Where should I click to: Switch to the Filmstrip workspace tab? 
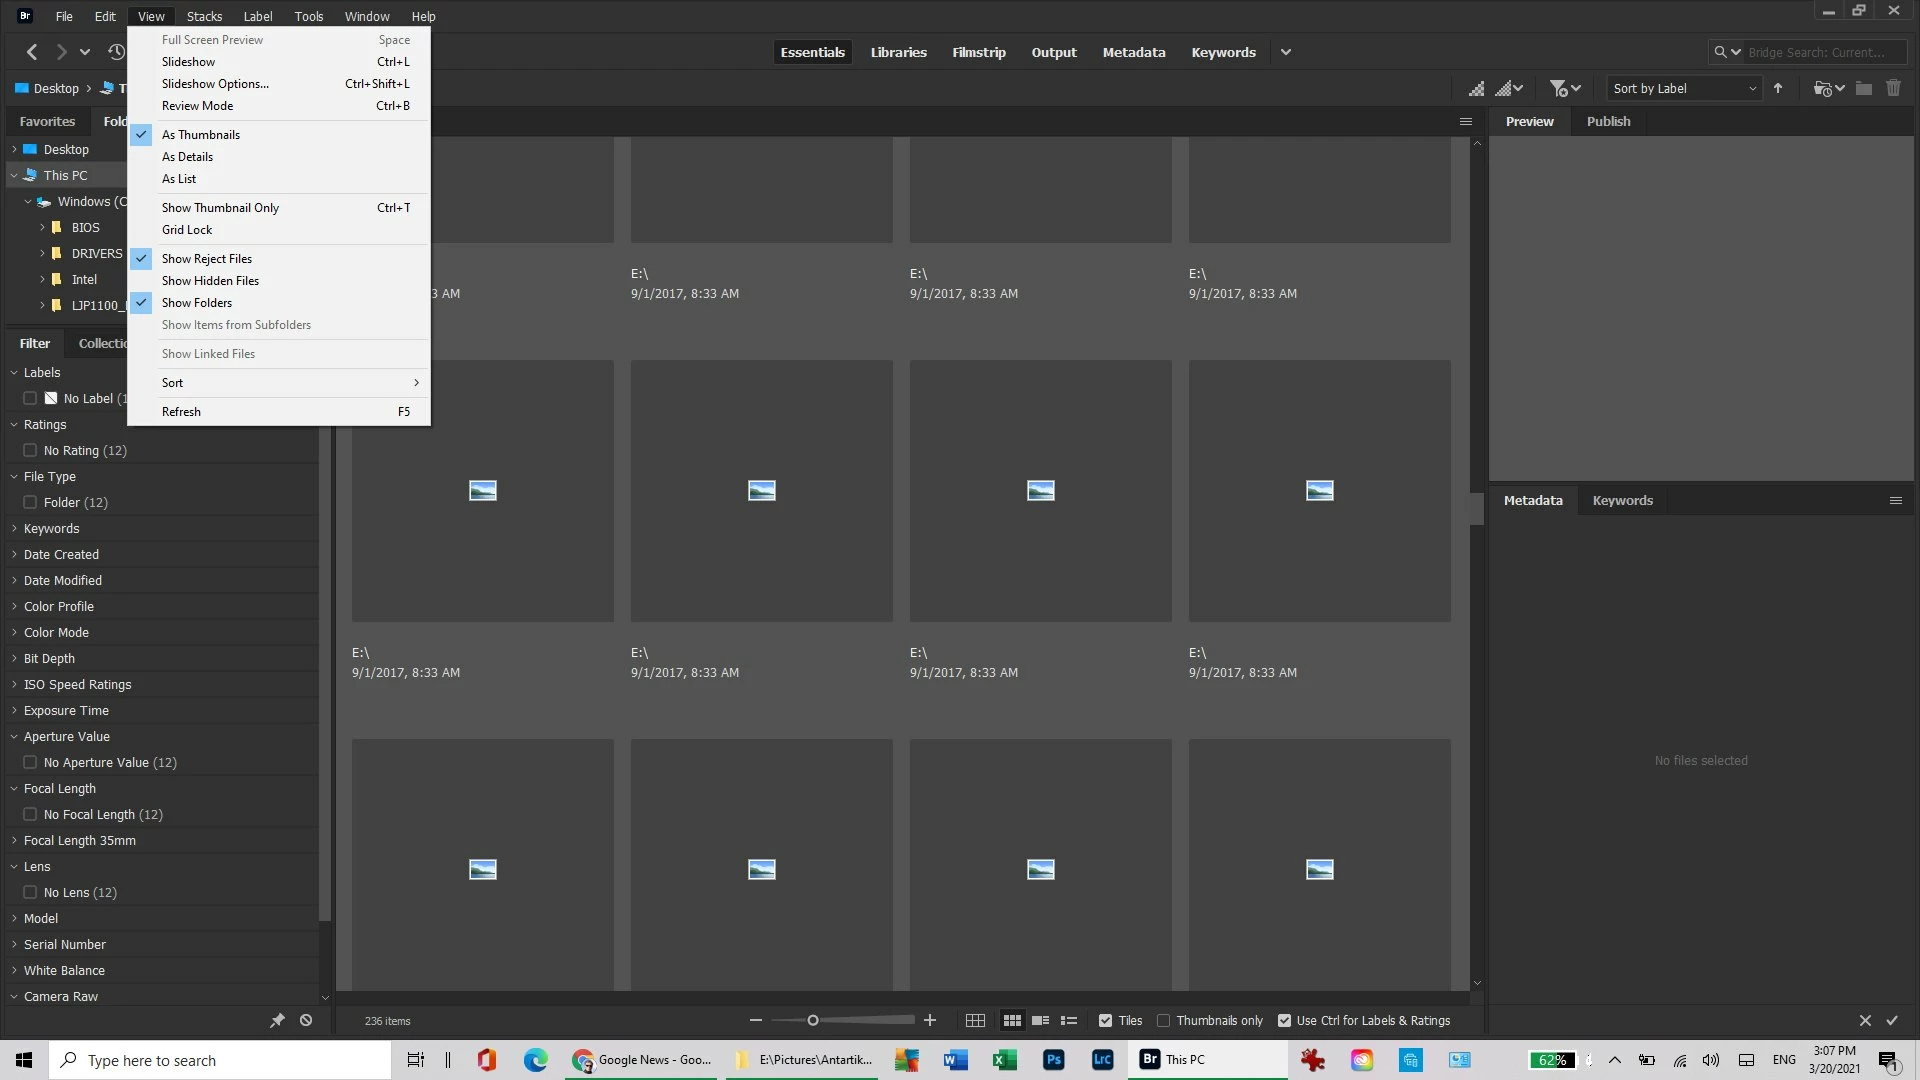click(978, 52)
